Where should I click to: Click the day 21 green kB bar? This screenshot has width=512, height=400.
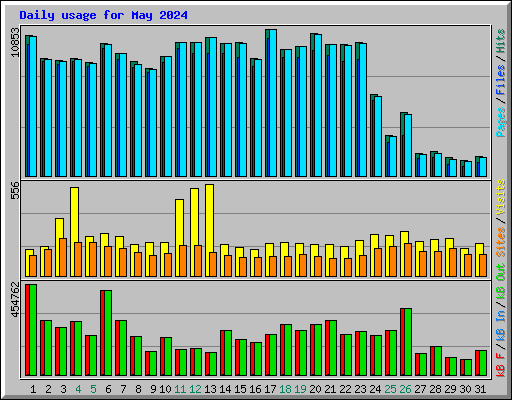pyautogui.click(x=333, y=348)
